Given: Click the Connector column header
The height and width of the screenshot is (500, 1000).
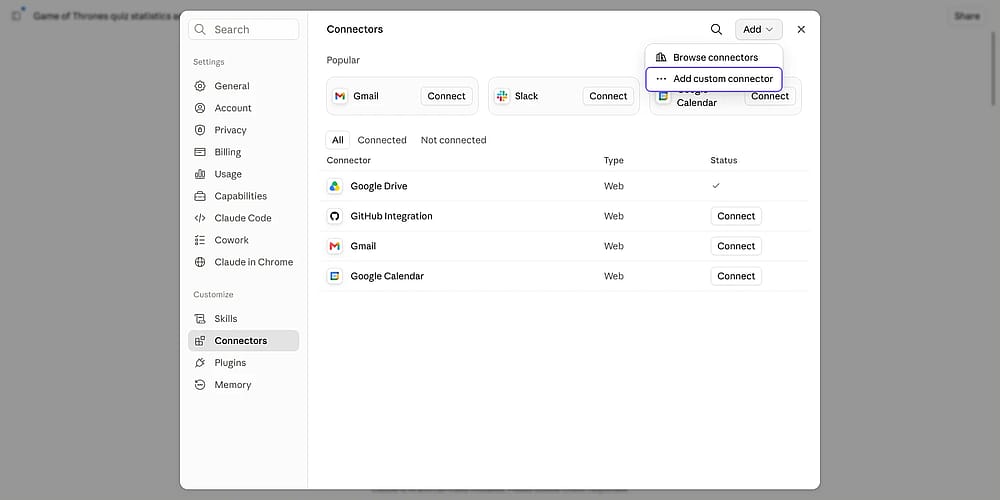Looking at the screenshot, I should [x=349, y=161].
